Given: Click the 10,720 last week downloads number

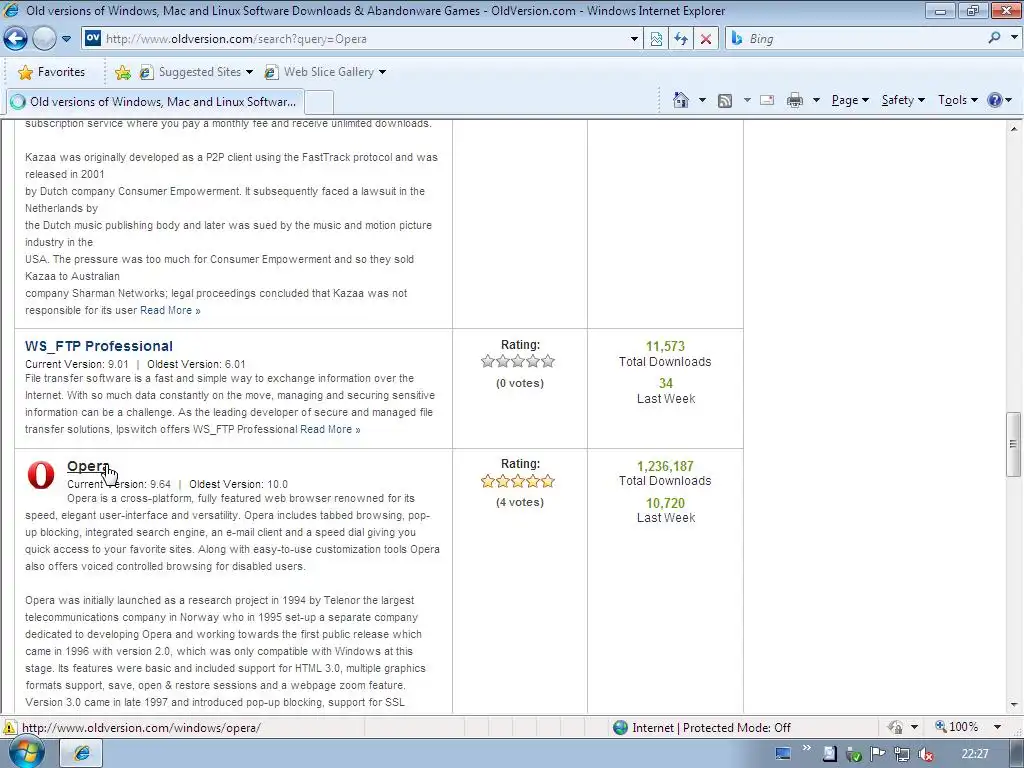Looking at the screenshot, I should [x=665, y=503].
